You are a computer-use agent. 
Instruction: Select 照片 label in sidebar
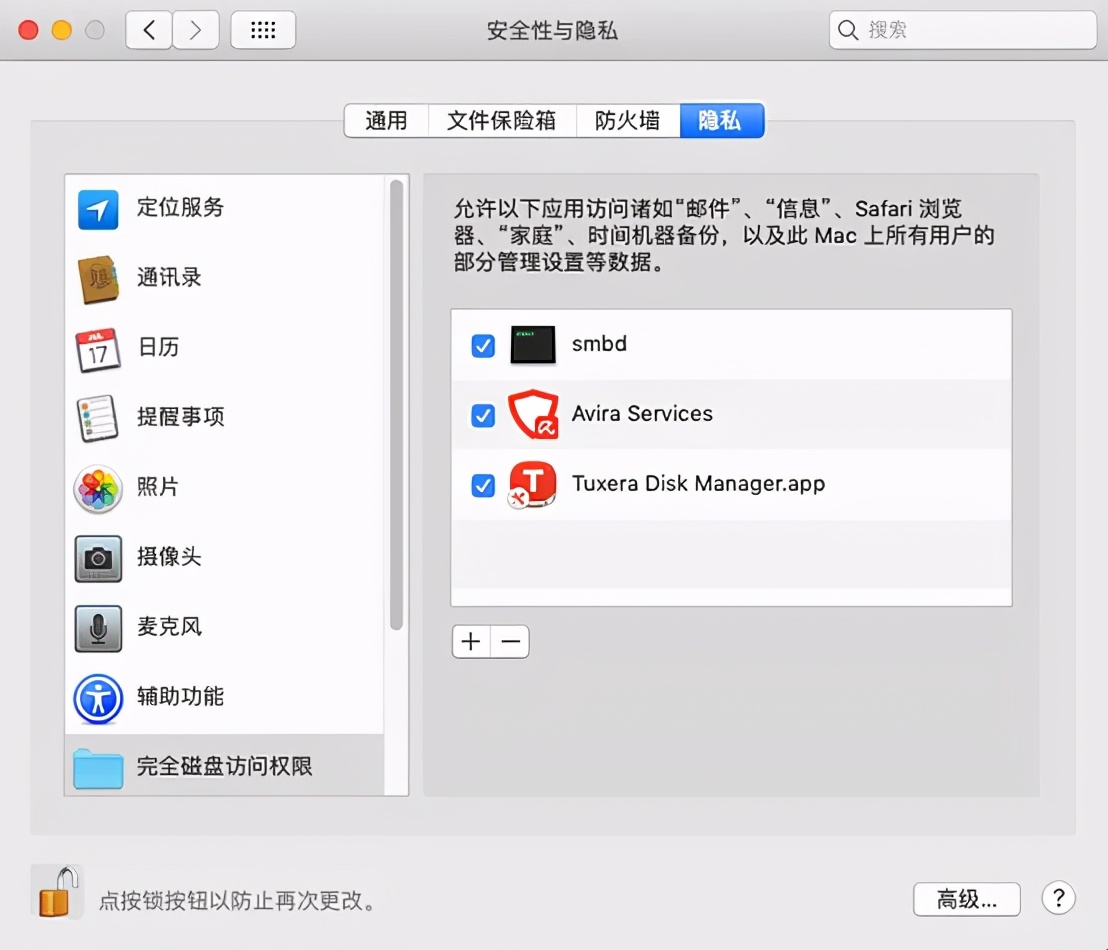[x=158, y=487]
